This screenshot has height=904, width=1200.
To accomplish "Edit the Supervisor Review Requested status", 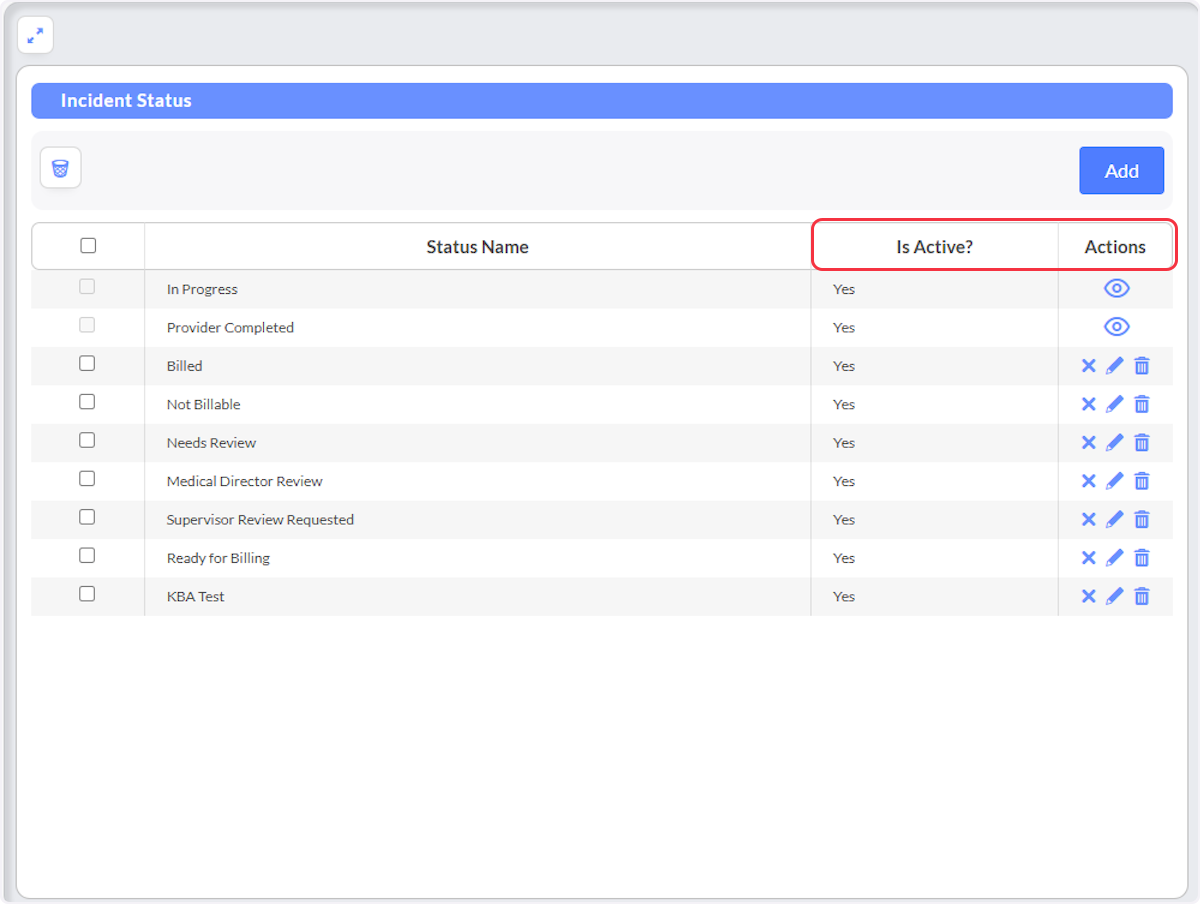I will click(x=1115, y=519).
